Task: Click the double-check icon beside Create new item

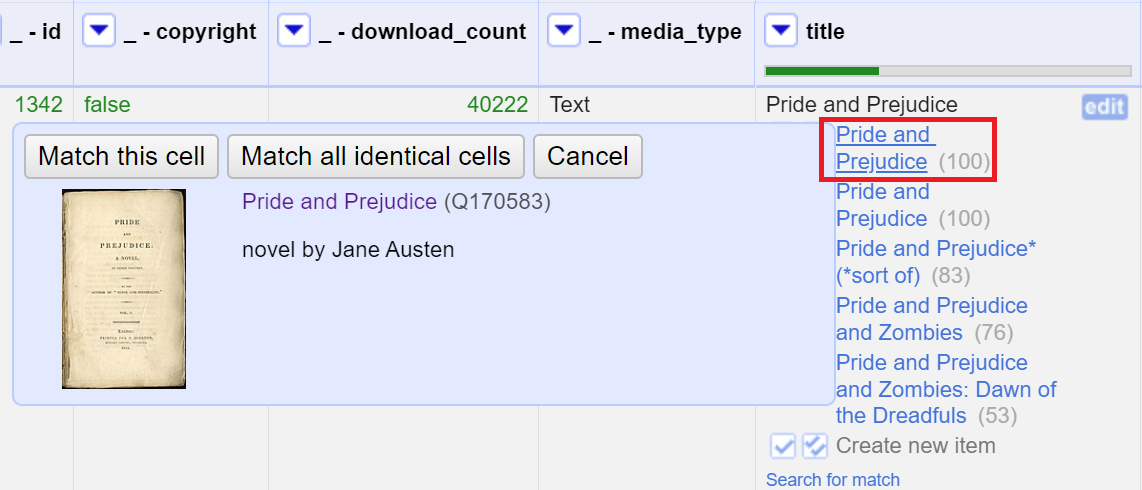Action: (814, 446)
